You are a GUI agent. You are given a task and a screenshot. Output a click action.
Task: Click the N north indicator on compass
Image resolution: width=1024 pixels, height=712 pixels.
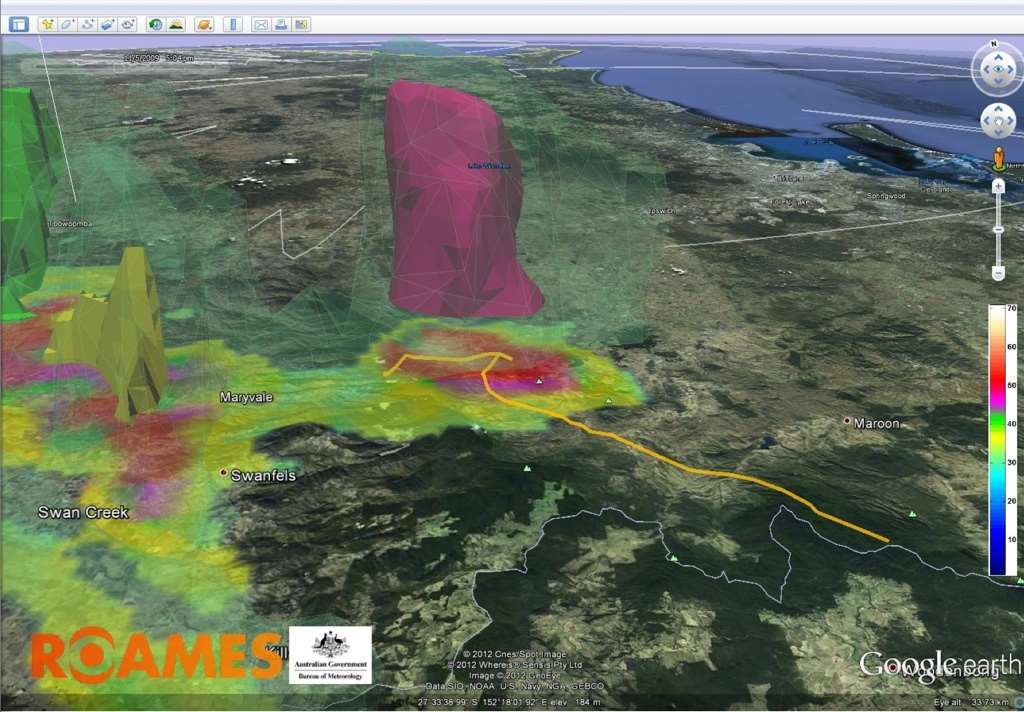point(995,44)
